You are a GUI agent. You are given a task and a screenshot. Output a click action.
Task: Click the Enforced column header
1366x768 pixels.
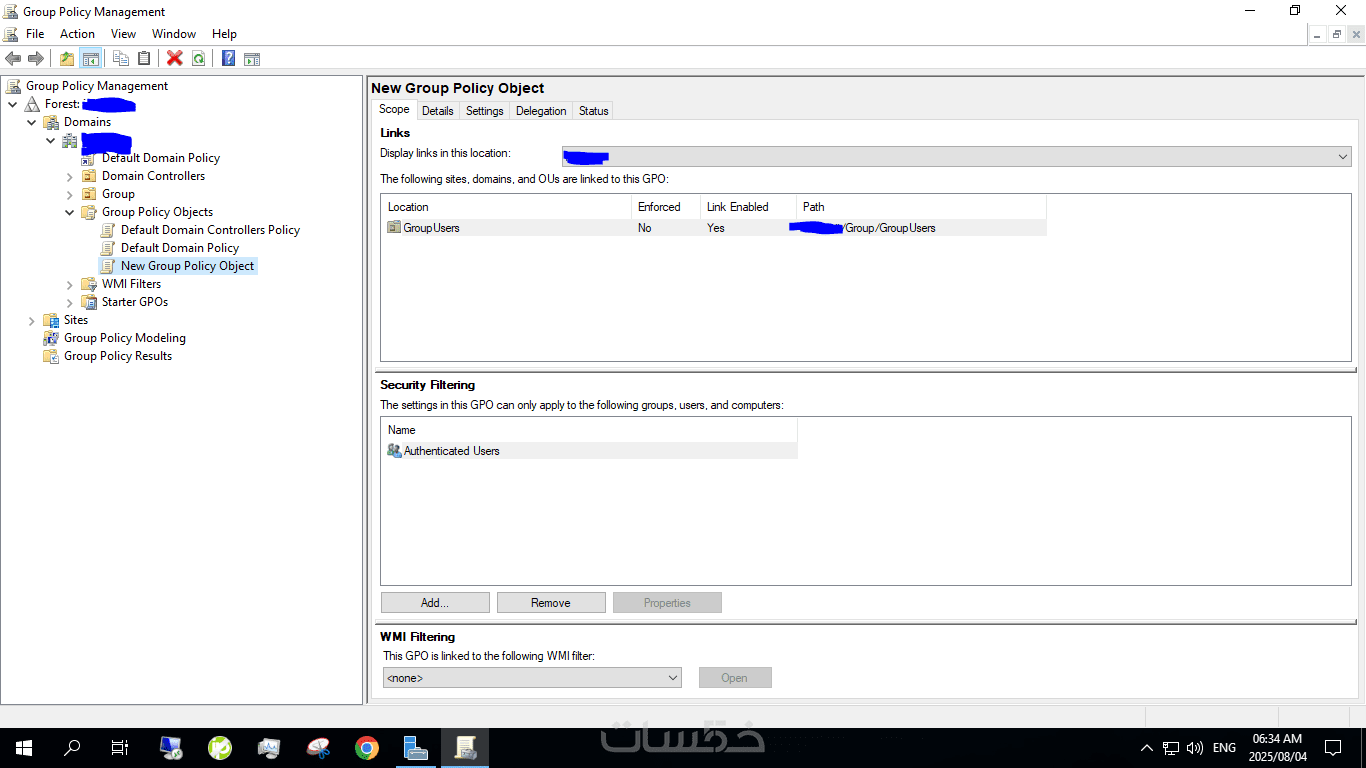[666, 207]
